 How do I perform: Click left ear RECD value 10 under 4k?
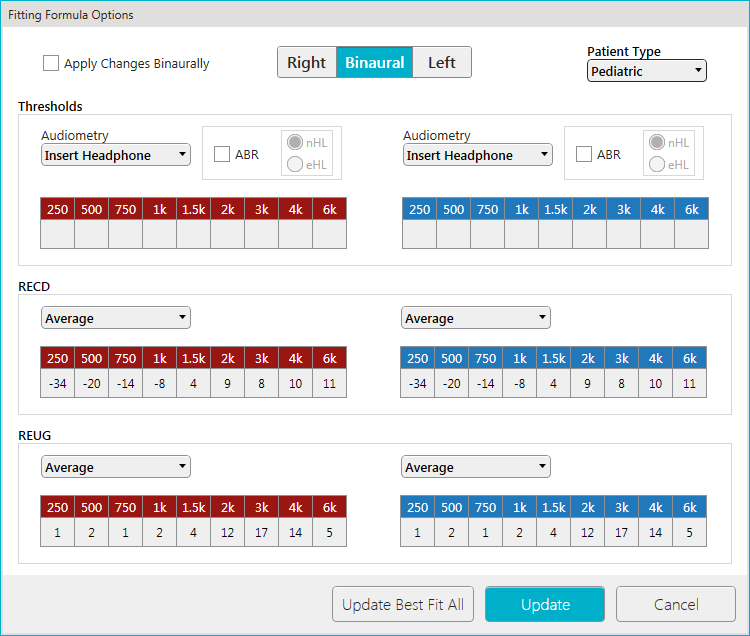tap(655, 383)
